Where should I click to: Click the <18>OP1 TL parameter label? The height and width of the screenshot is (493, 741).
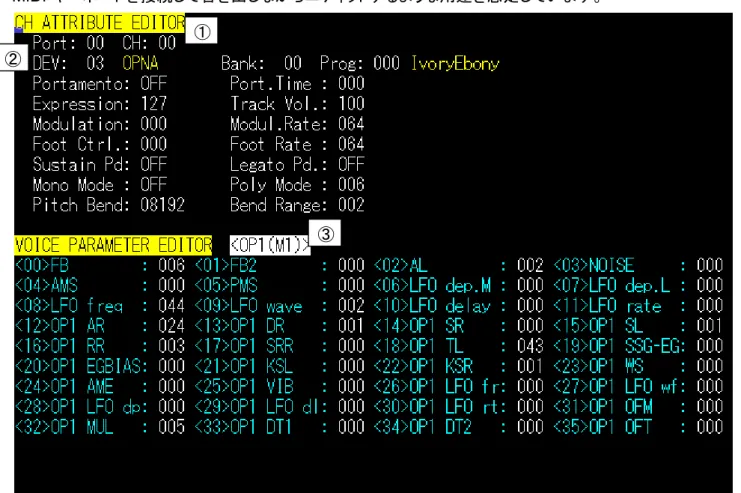point(419,346)
